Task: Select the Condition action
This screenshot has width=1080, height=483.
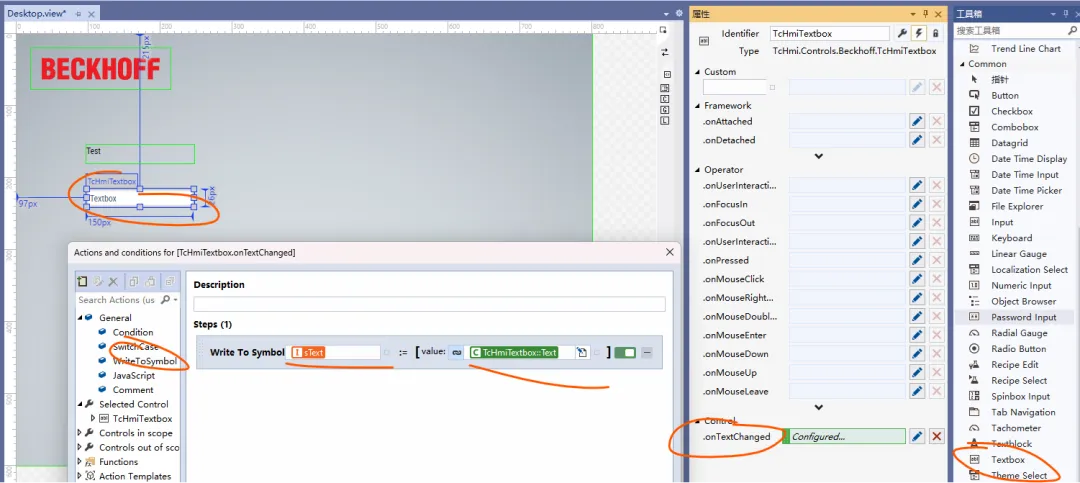Action: point(133,332)
